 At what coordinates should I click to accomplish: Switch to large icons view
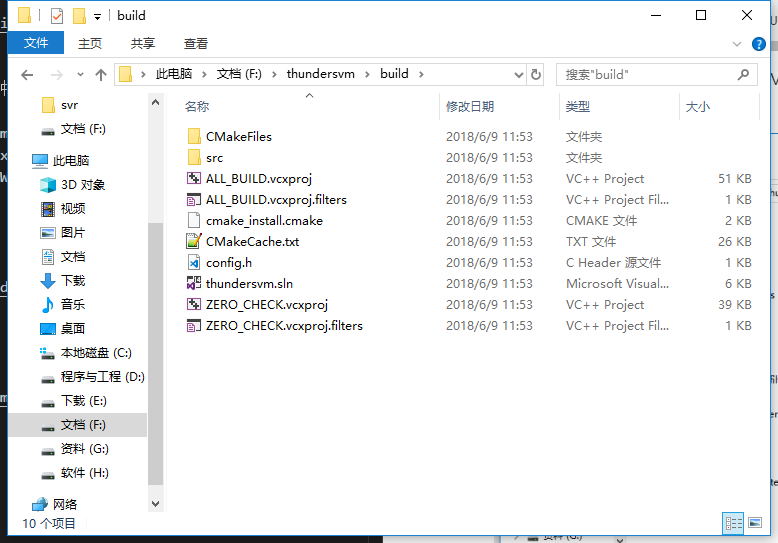756,523
